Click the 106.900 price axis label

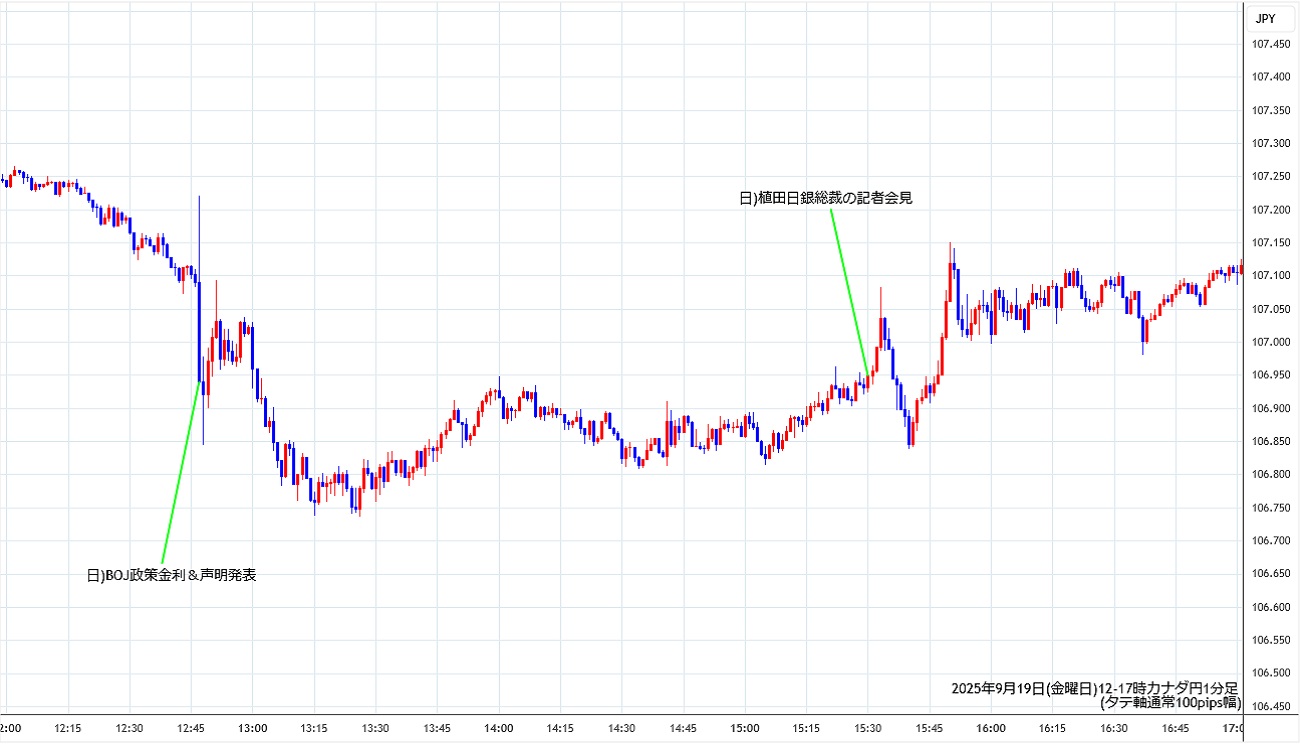point(1271,408)
